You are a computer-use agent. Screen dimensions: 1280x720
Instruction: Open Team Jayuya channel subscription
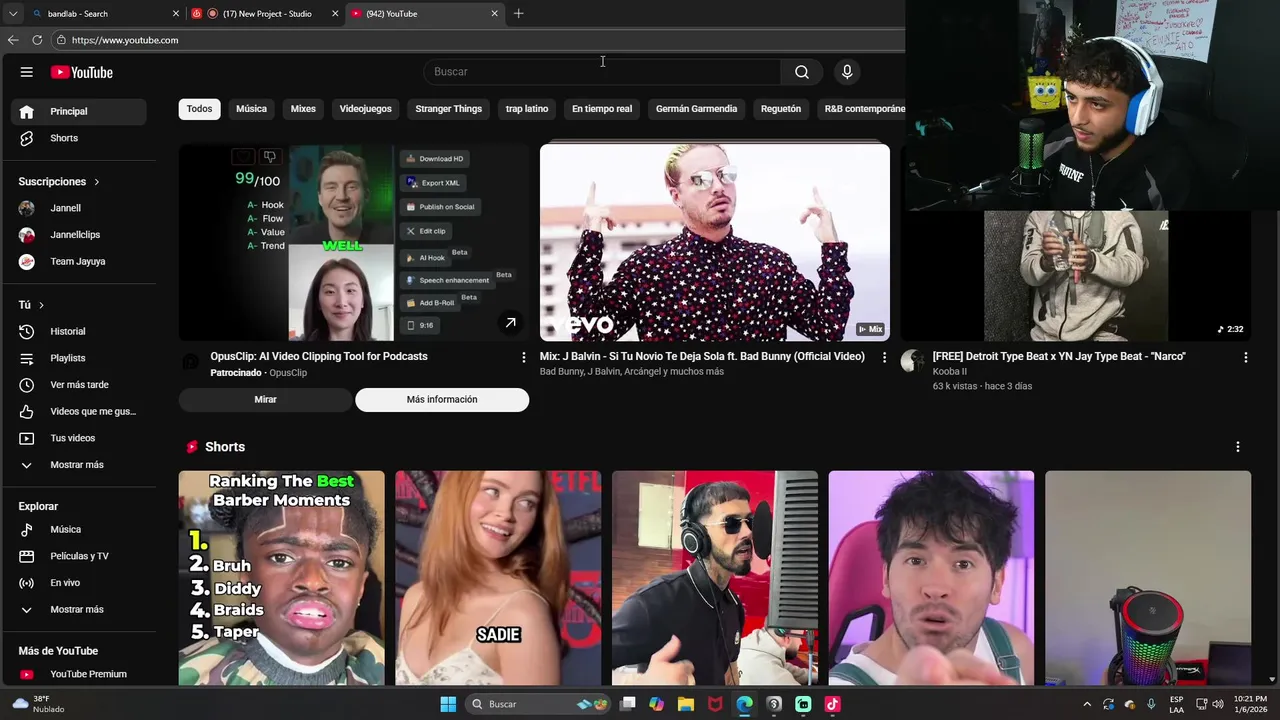pyautogui.click(x=79, y=261)
